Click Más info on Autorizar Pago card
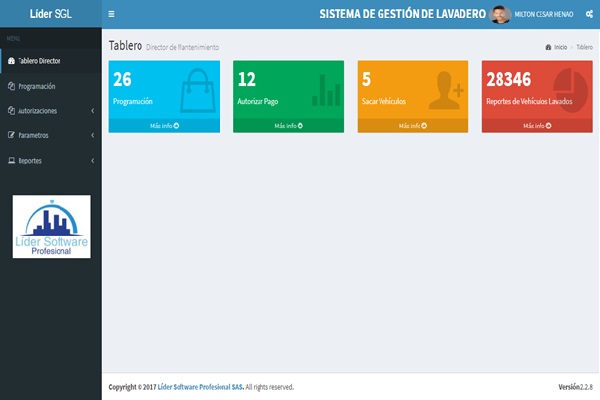This screenshot has width=600, height=400. 288,126
